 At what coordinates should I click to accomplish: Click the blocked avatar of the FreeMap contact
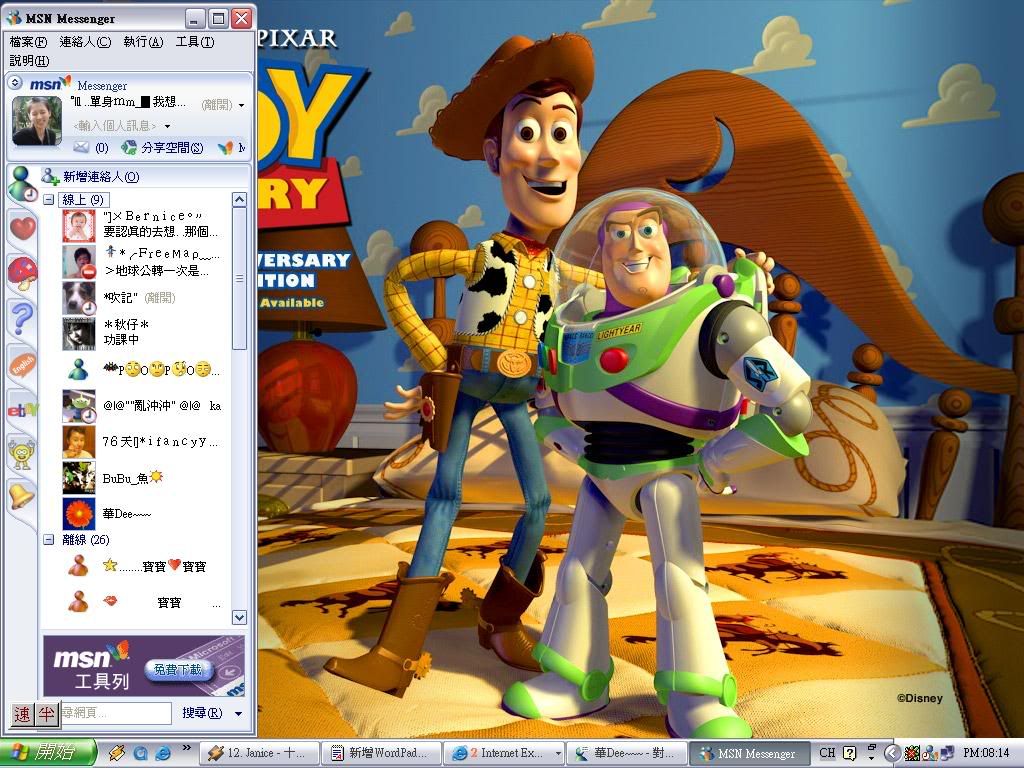point(78,262)
